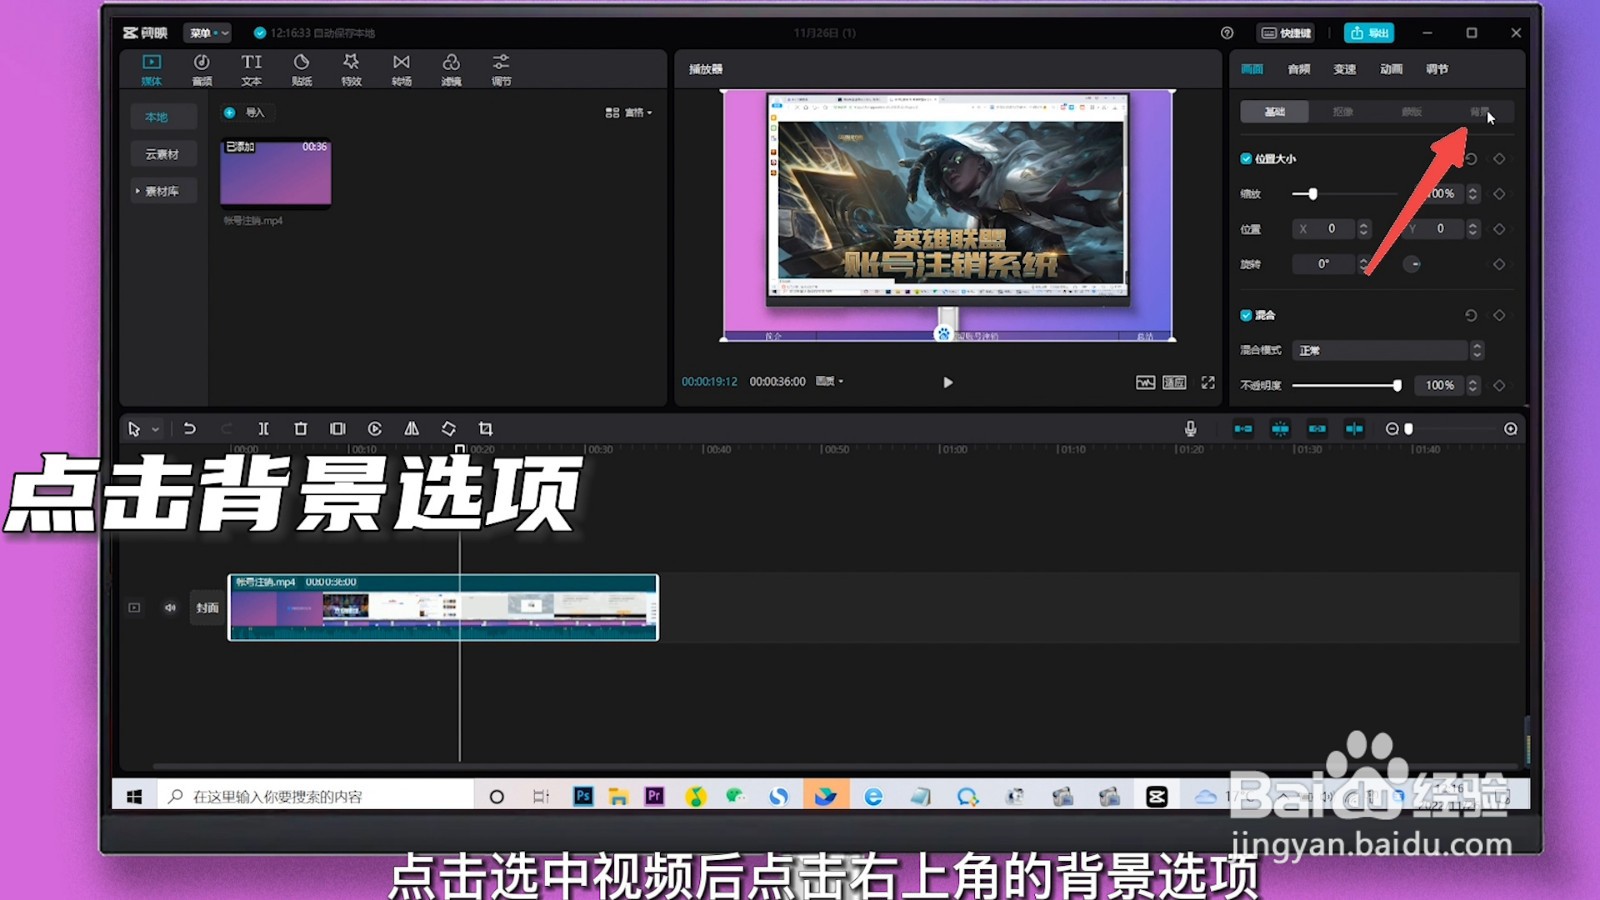
Task: Start voice recording with microphone icon
Action: click(1190, 429)
